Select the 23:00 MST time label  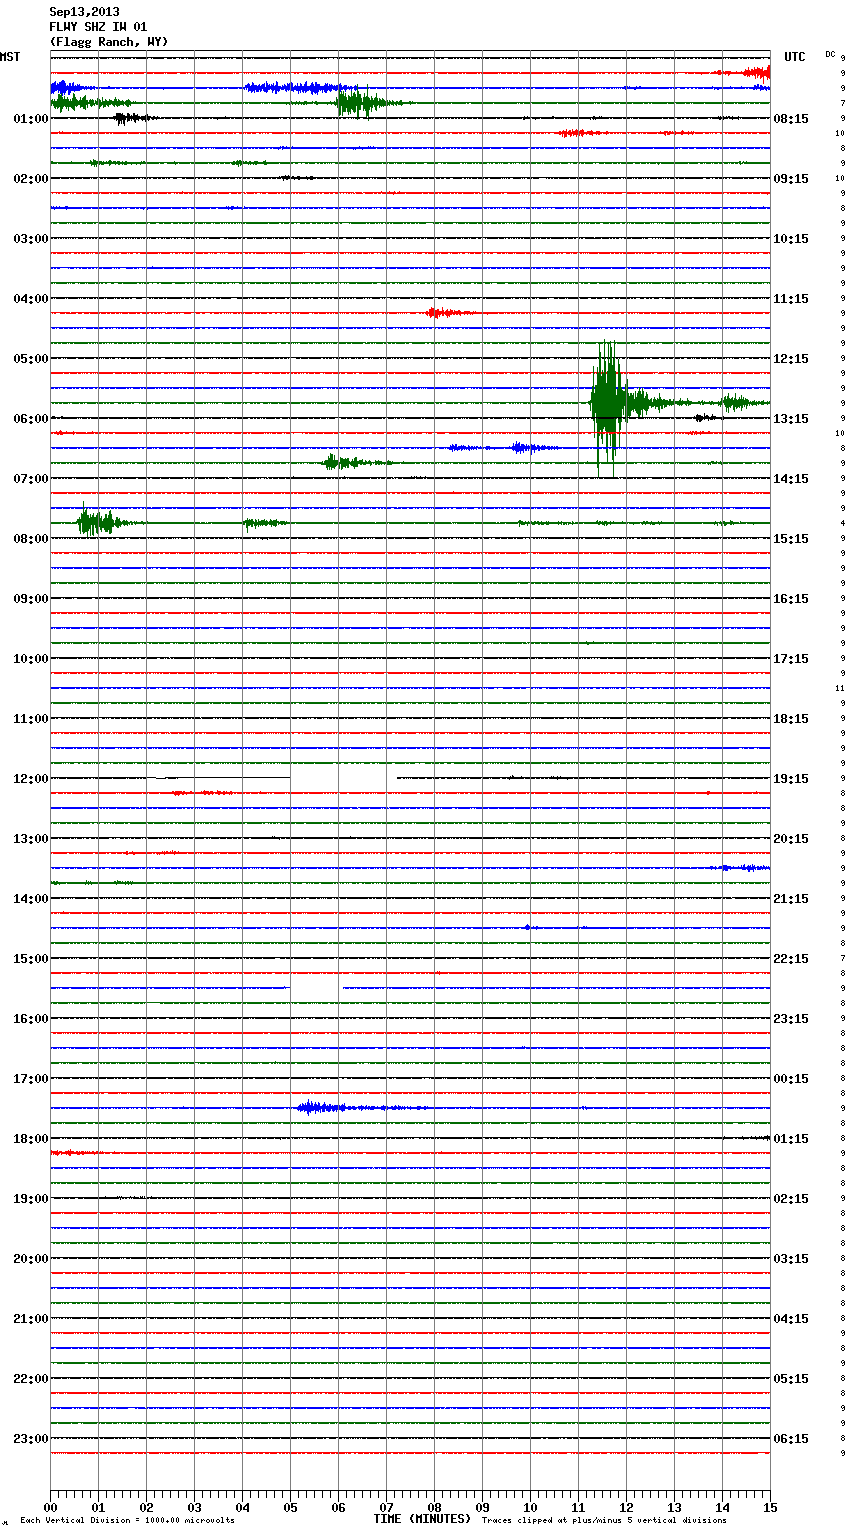[31, 1439]
